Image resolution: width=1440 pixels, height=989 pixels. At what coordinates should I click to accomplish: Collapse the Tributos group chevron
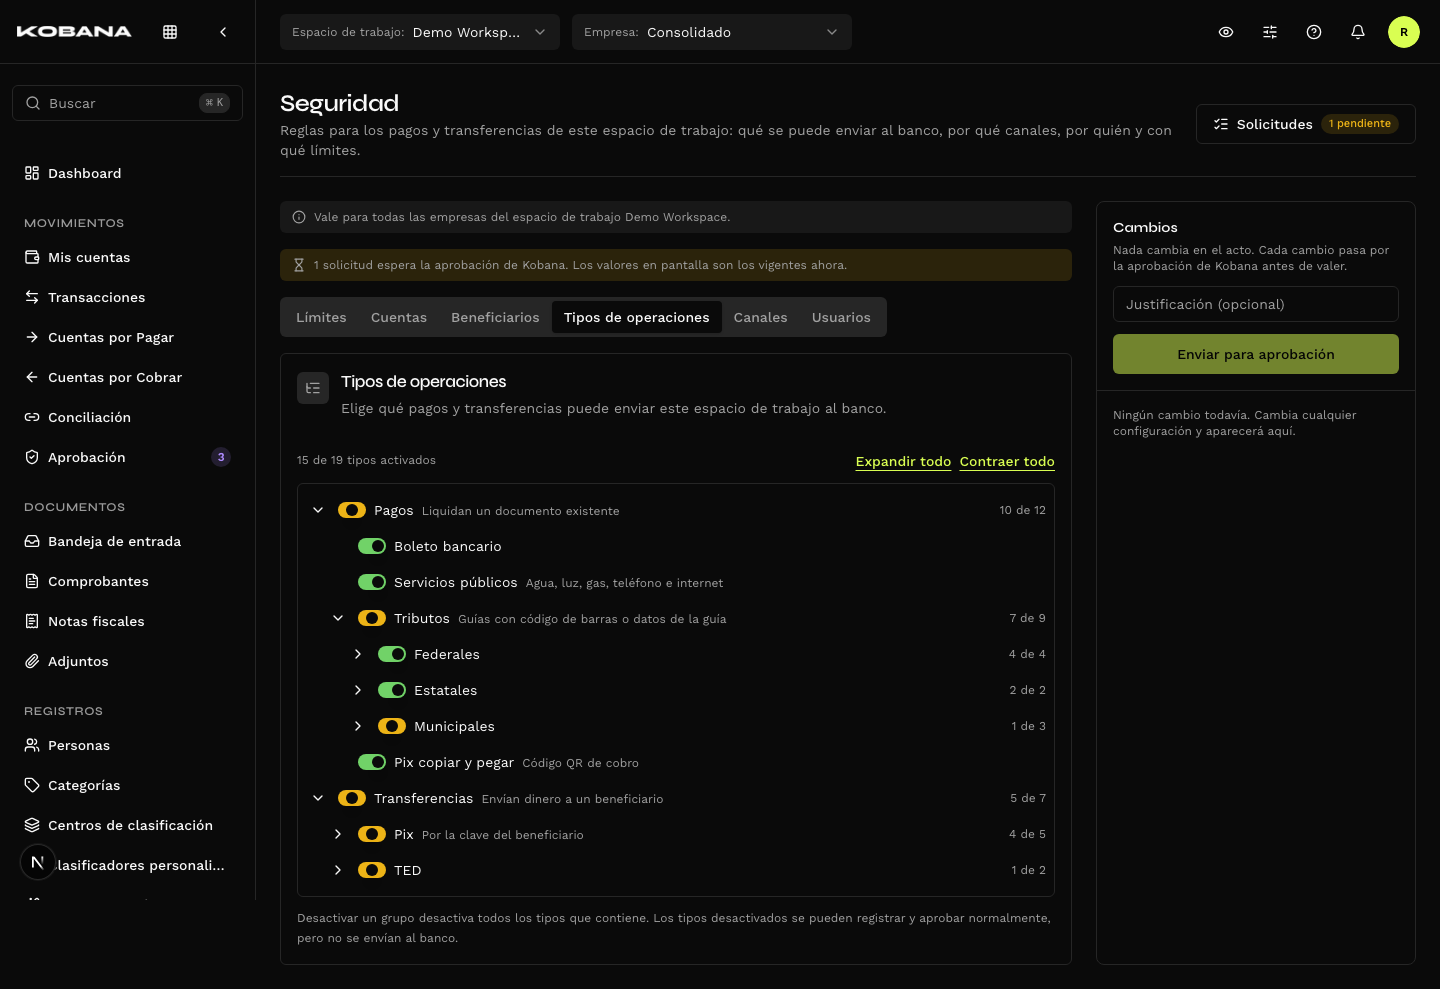click(338, 618)
